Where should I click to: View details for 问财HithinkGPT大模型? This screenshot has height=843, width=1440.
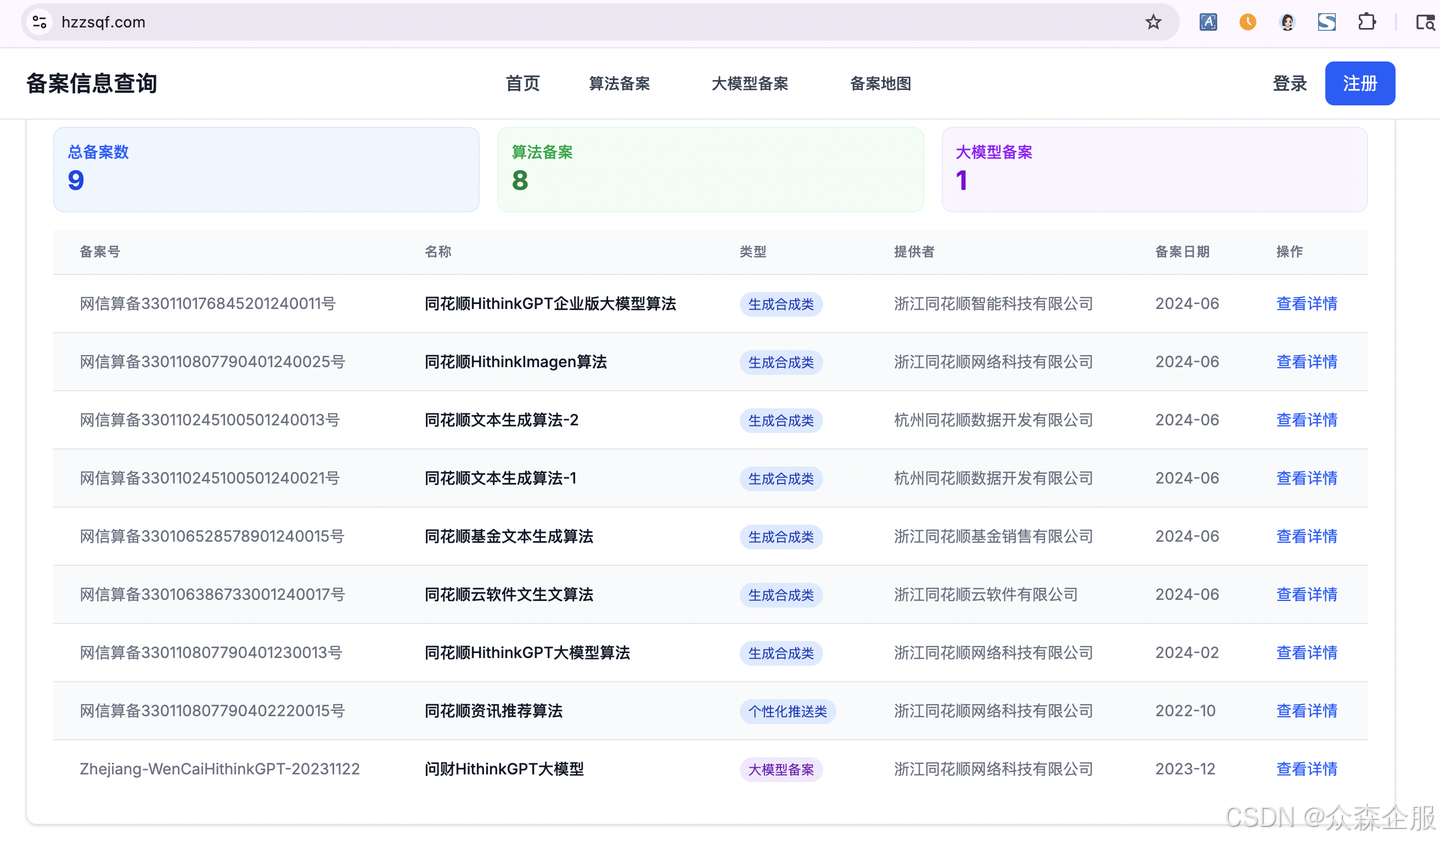click(1306, 769)
